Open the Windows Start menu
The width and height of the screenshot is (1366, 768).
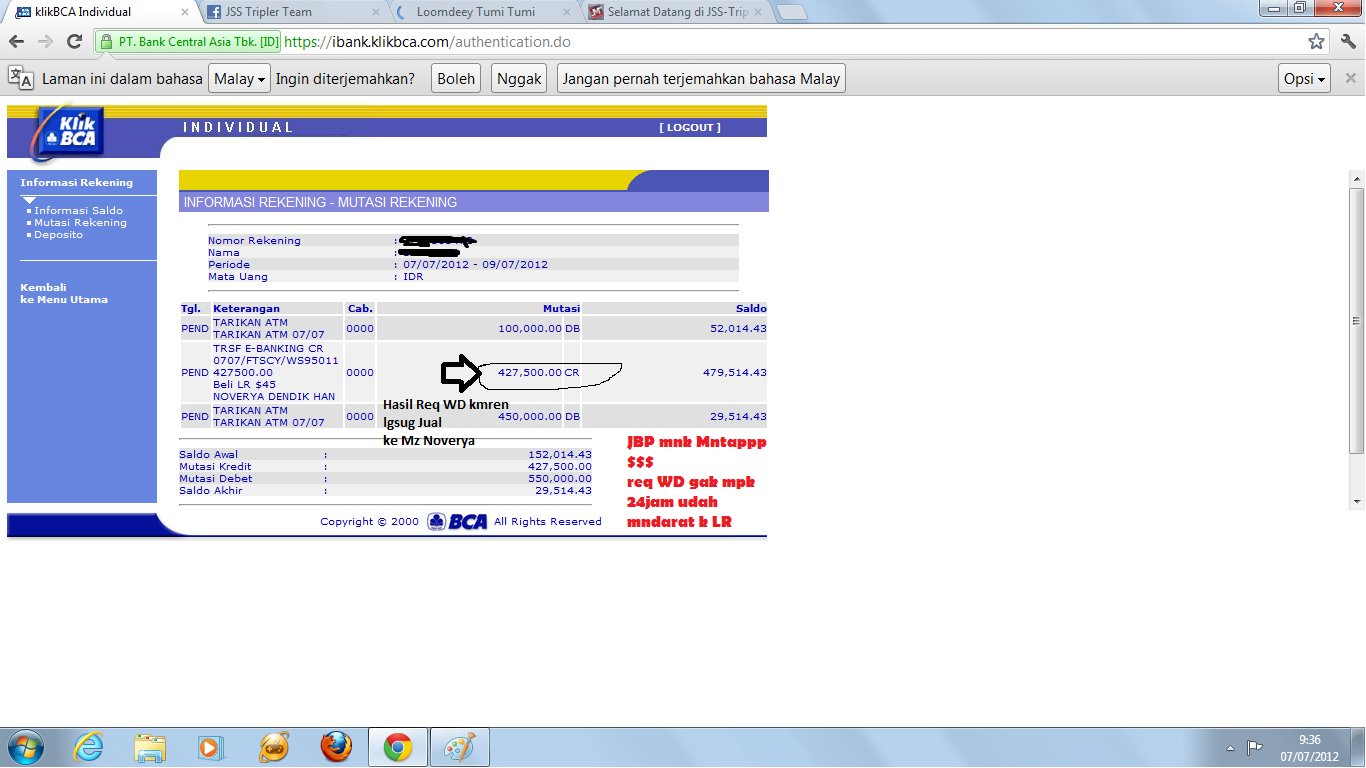[24, 747]
